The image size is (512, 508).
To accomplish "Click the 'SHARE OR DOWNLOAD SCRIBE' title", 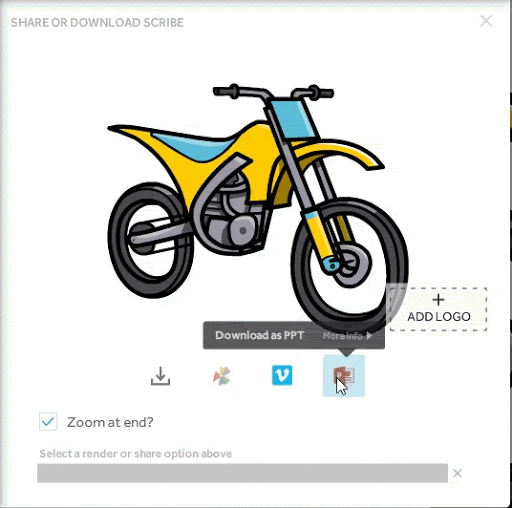I will (97, 23).
